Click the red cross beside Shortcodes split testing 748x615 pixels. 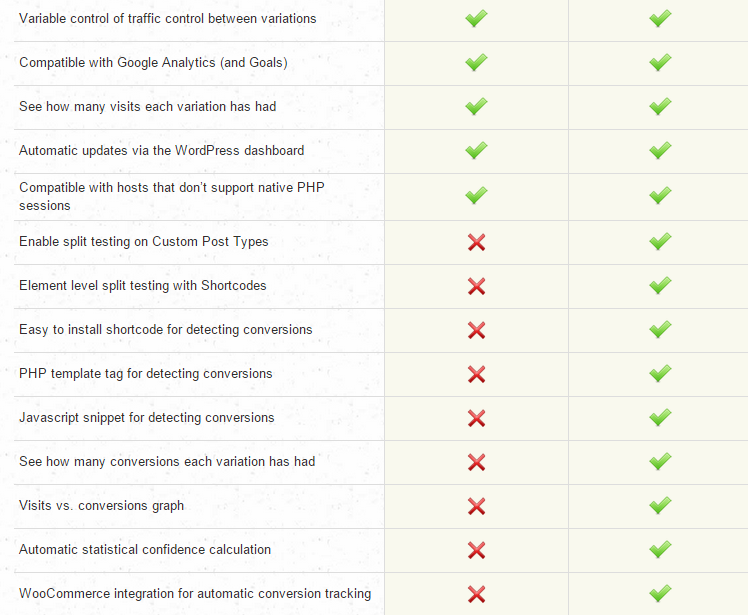tap(476, 286)
